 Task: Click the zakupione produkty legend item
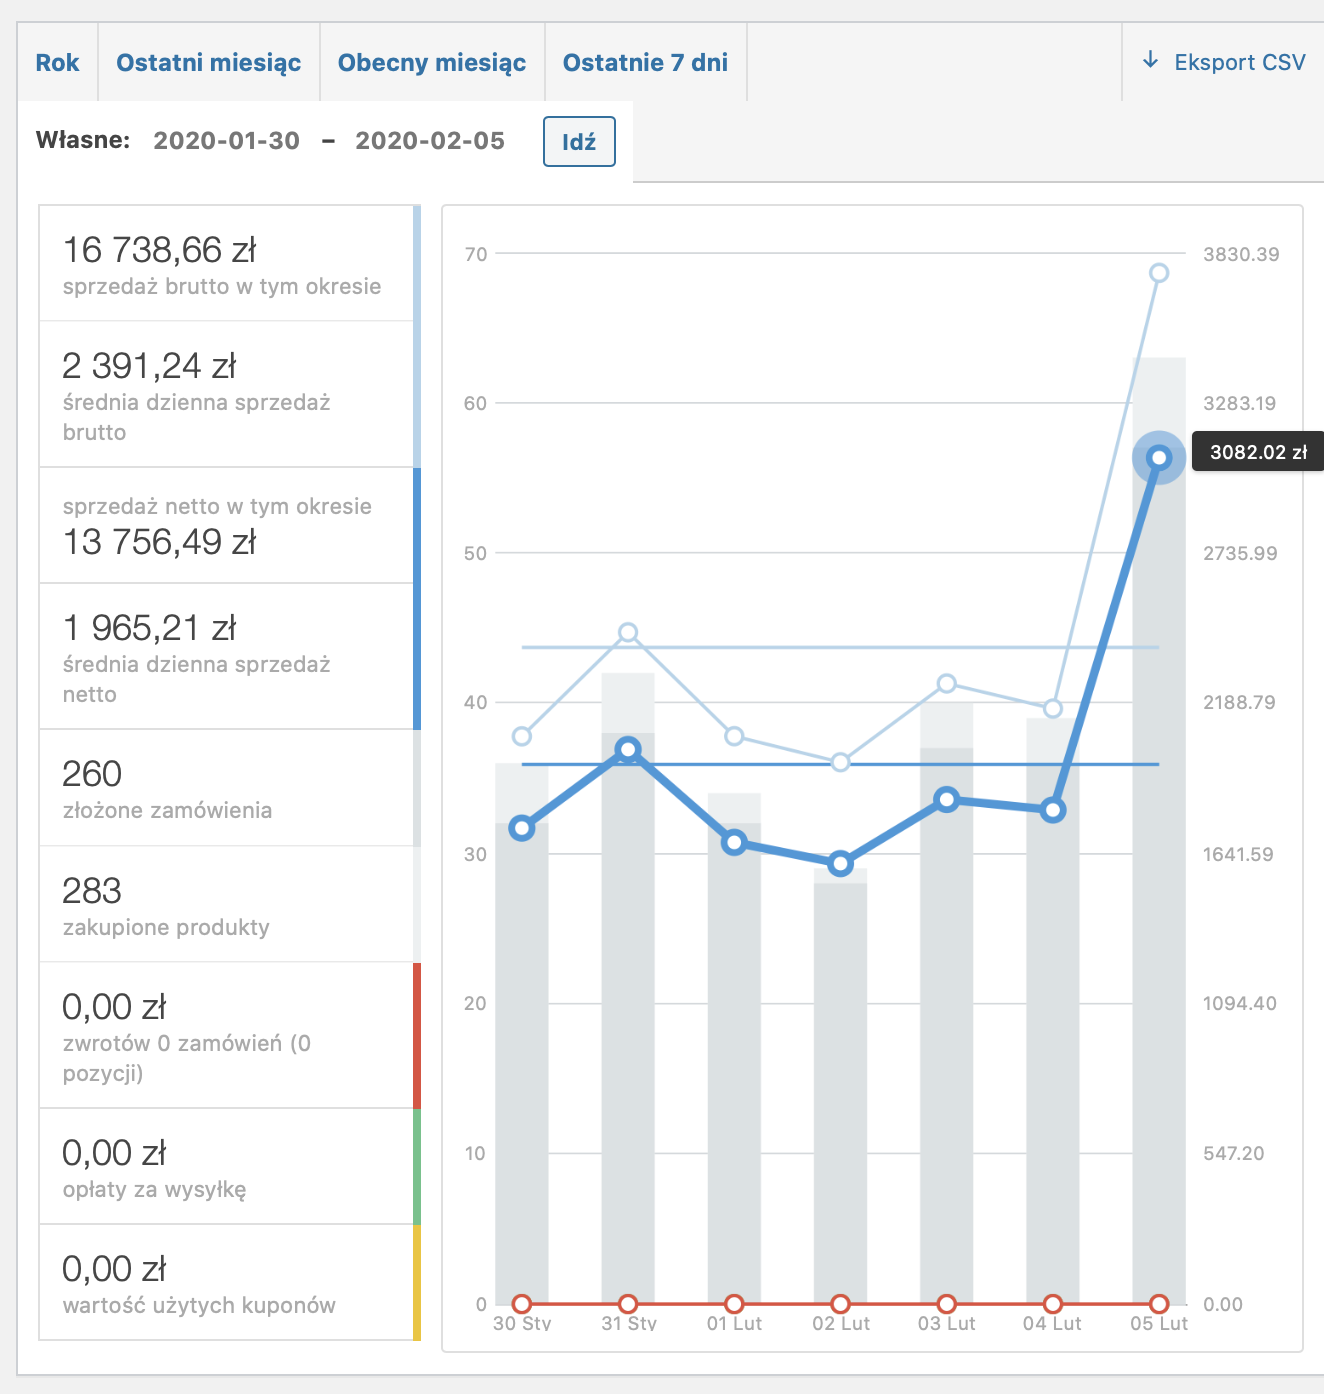click(x=226, y=905)
